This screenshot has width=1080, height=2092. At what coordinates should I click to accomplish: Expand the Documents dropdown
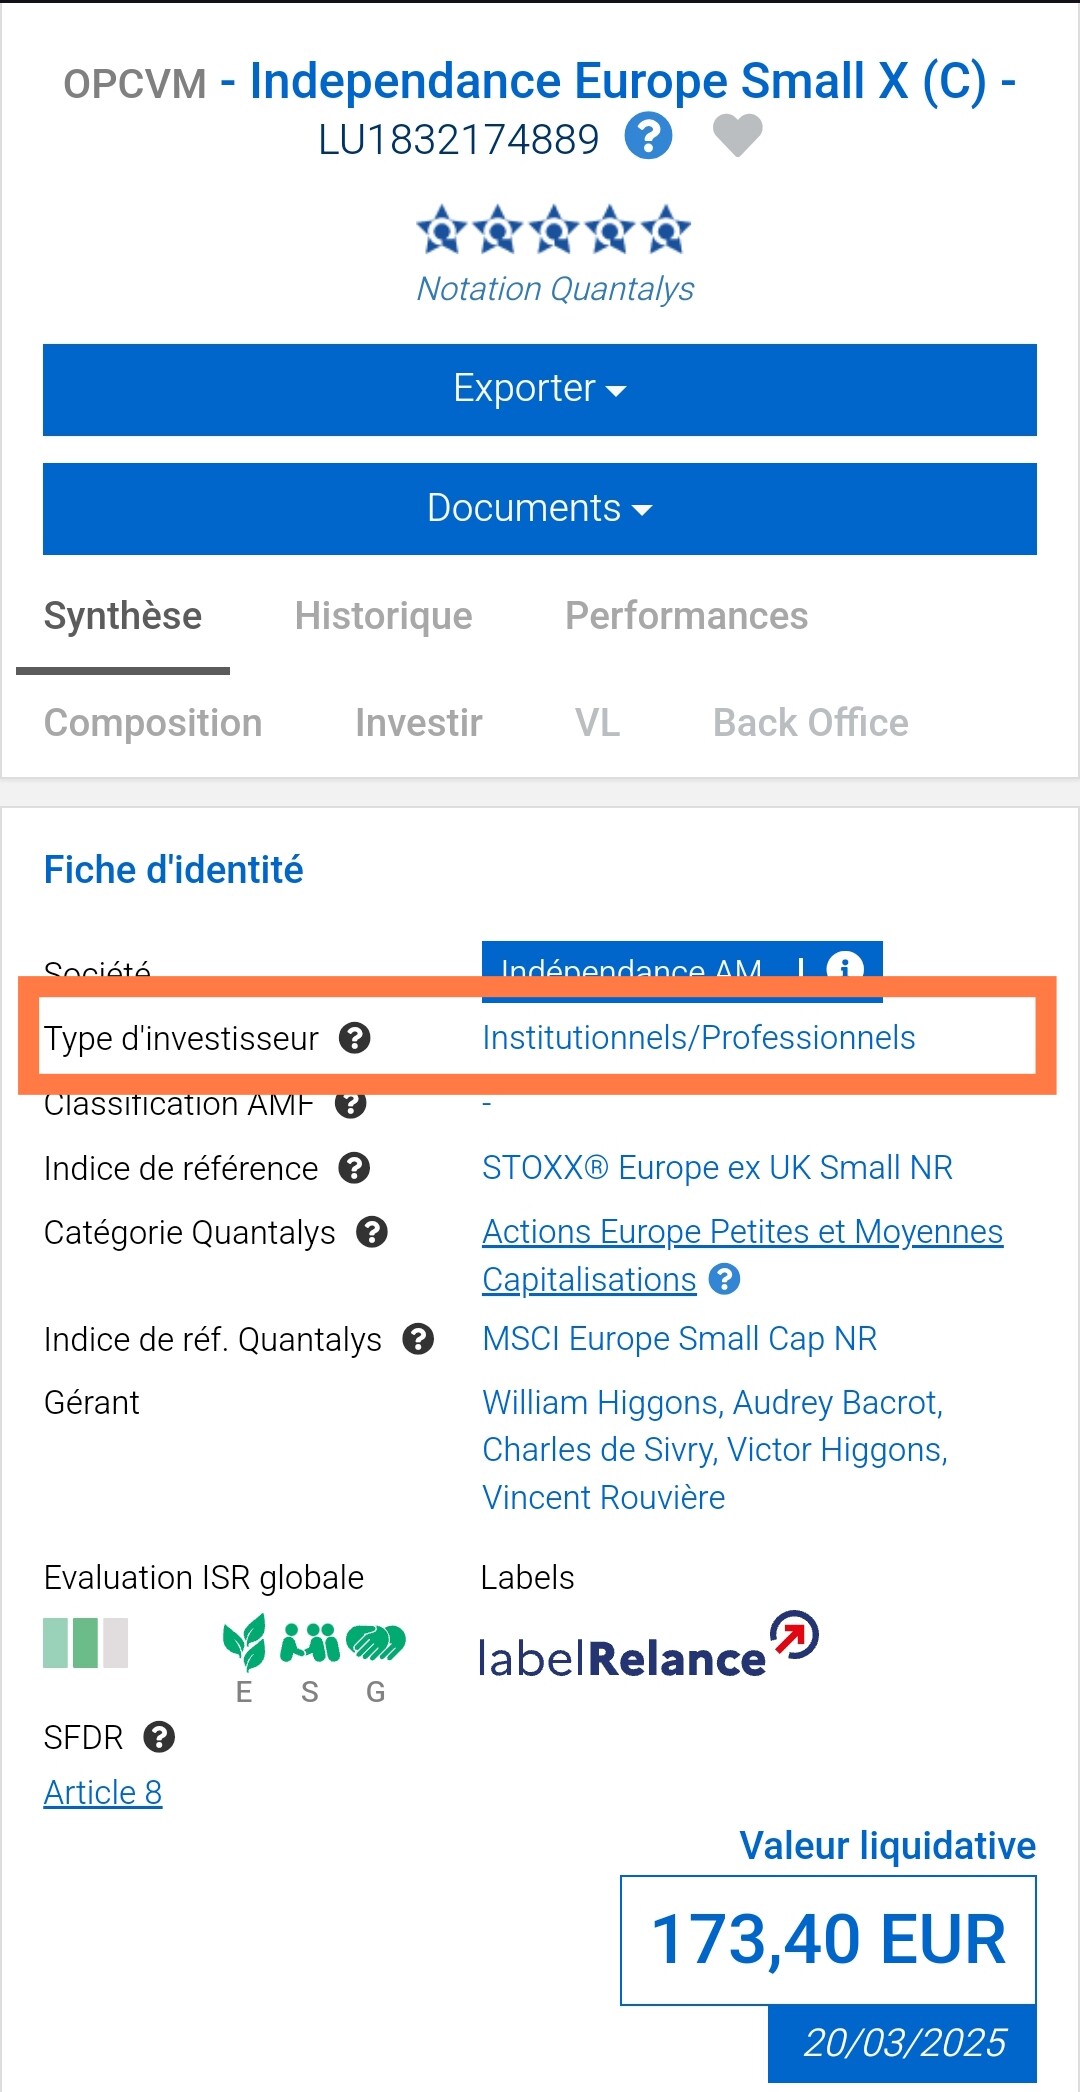(x=540, y=508)
